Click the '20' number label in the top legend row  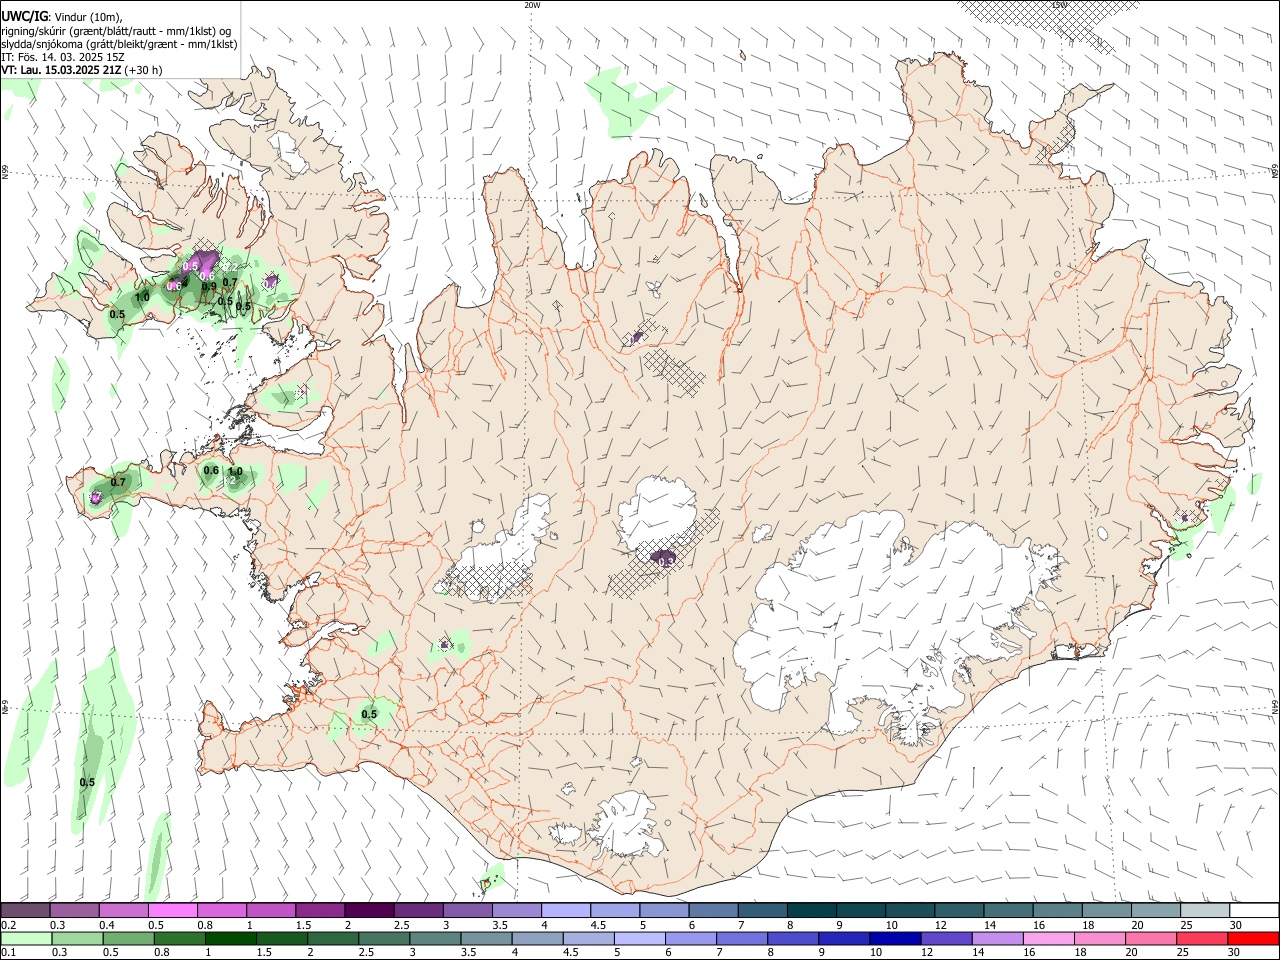coord(1137,925)
